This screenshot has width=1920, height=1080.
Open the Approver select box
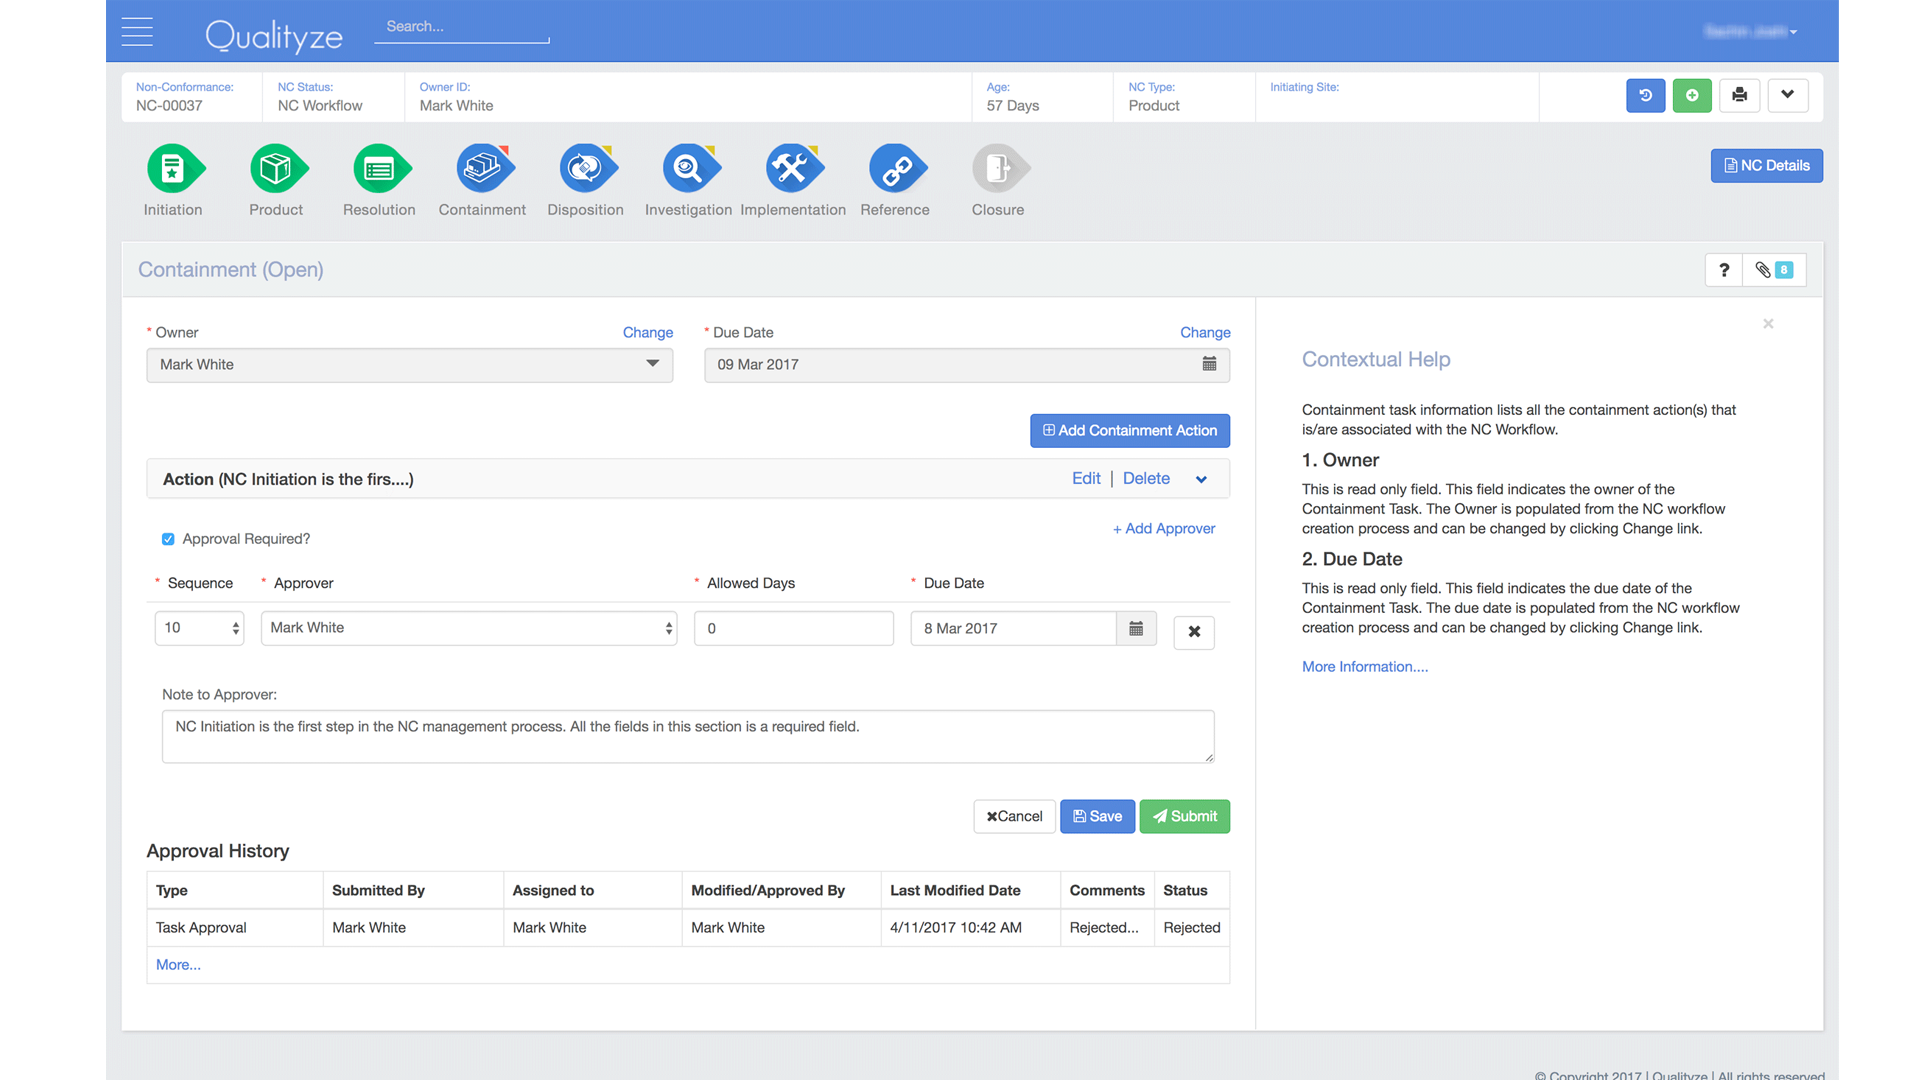point(468,628)
